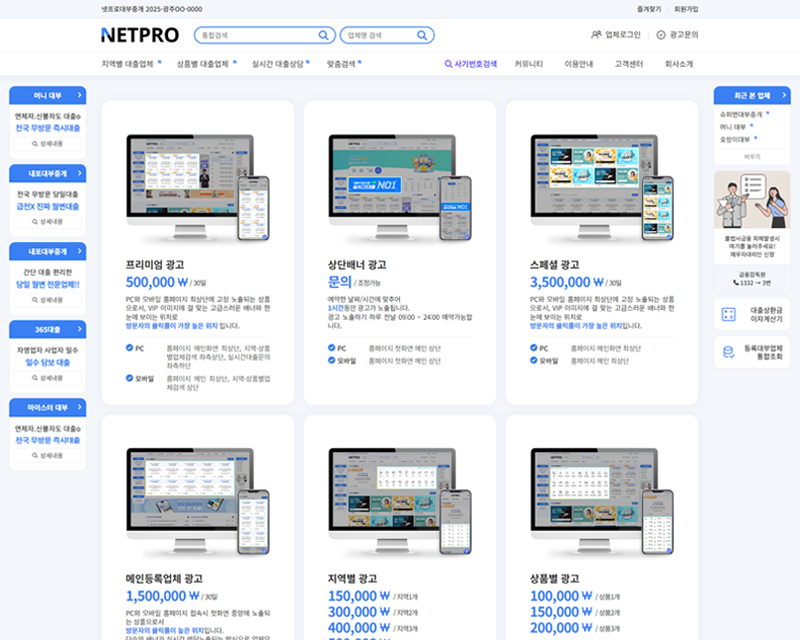Expand the 머니 대부 sidebar header arrow
The width and height of the screenshot is (800, 640).
(x=79, y=96)
